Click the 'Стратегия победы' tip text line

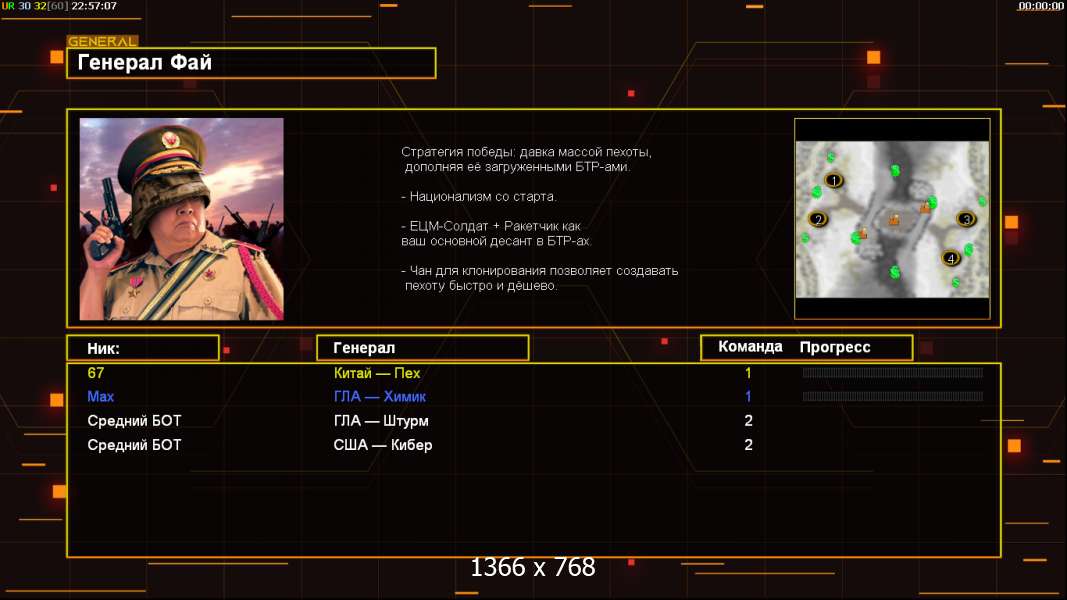(526, 152)
